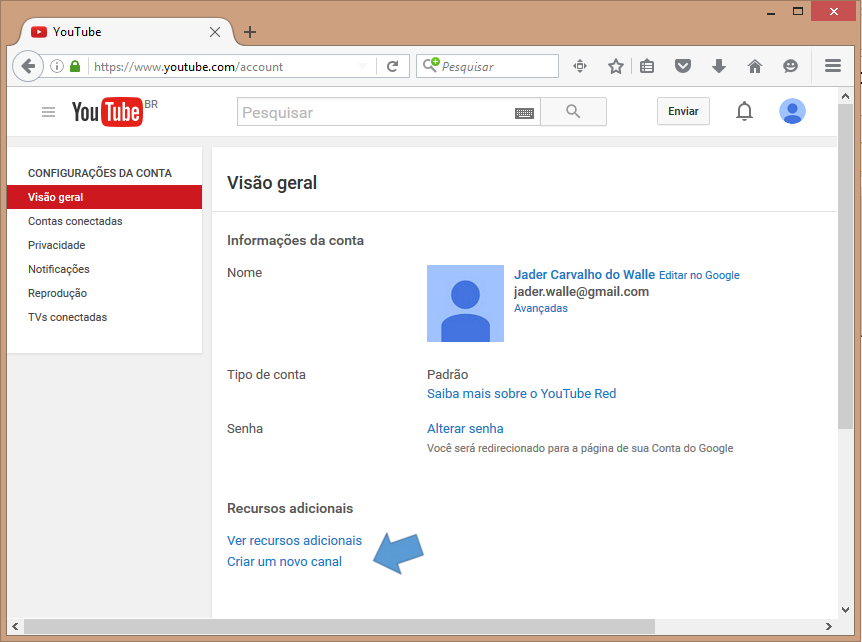Open site information icon in address bar

pos(57,67)
